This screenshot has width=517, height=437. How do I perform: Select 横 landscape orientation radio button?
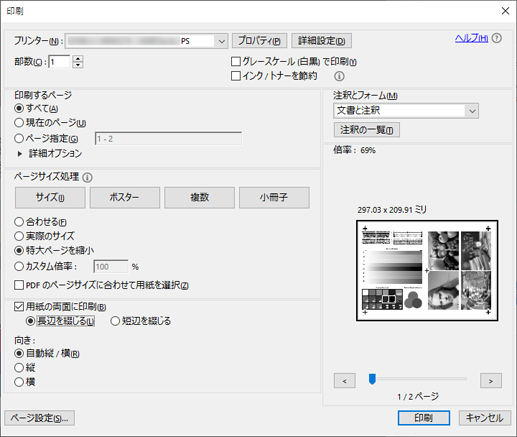click(19, 382)
